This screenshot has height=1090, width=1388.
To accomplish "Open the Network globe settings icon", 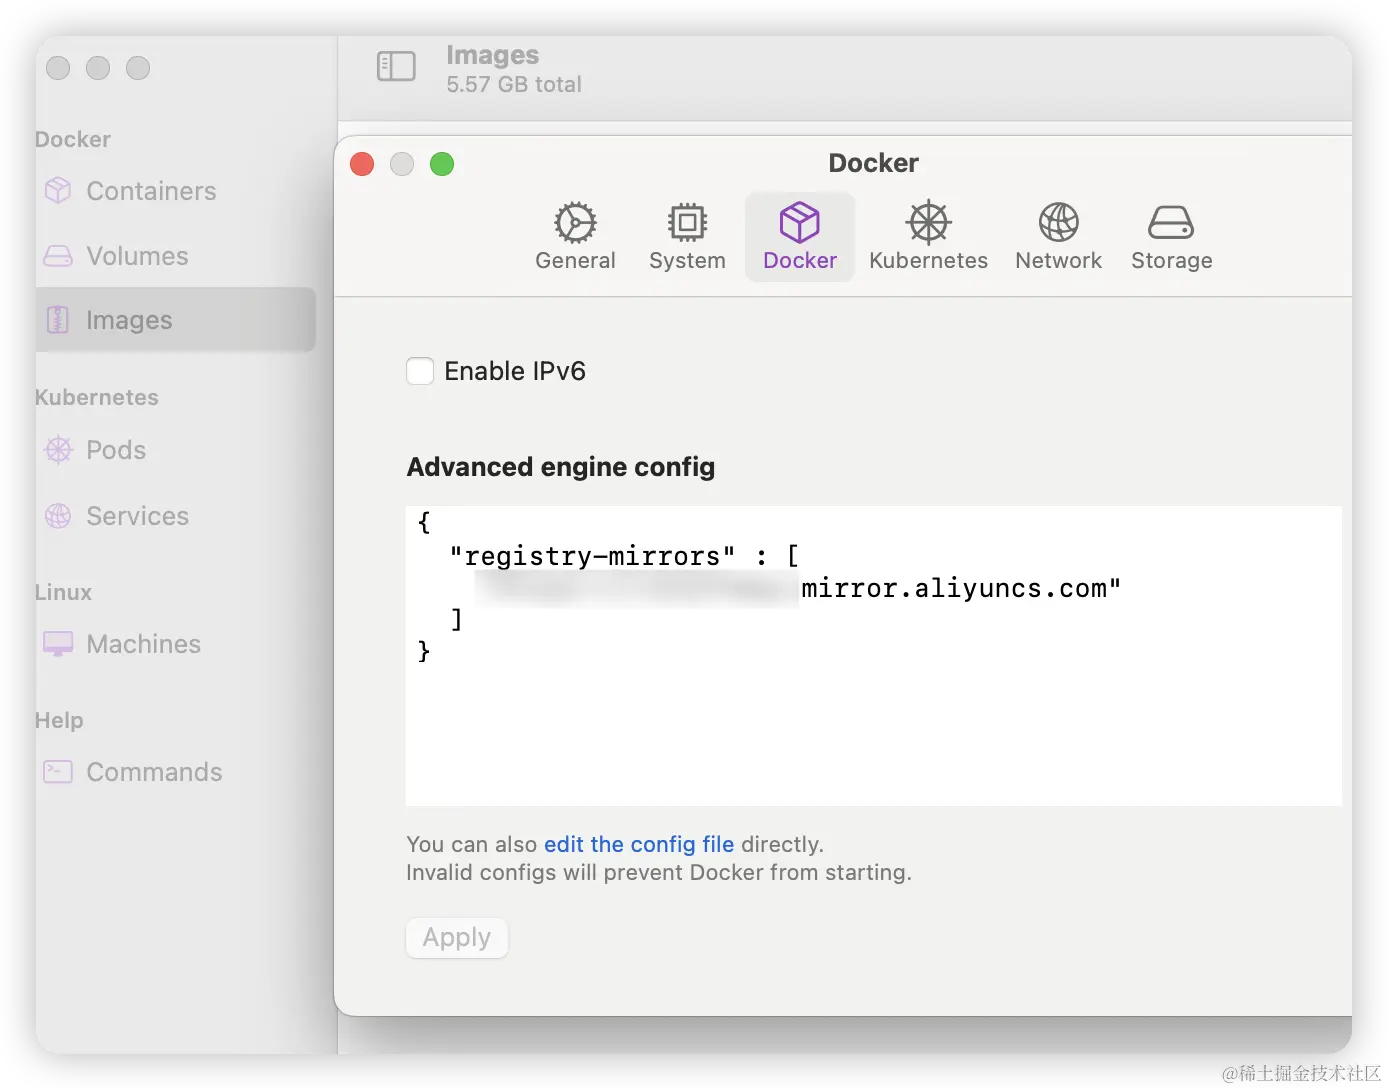I will [x=1059, y=222].
